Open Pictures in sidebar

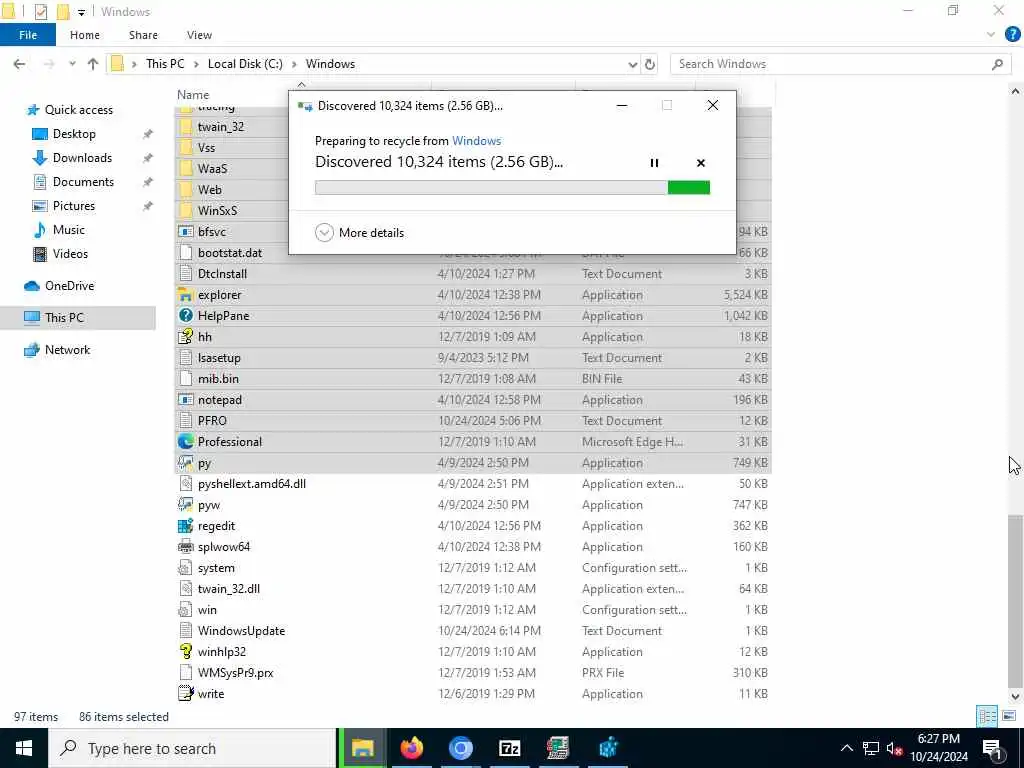click(73, 206)
